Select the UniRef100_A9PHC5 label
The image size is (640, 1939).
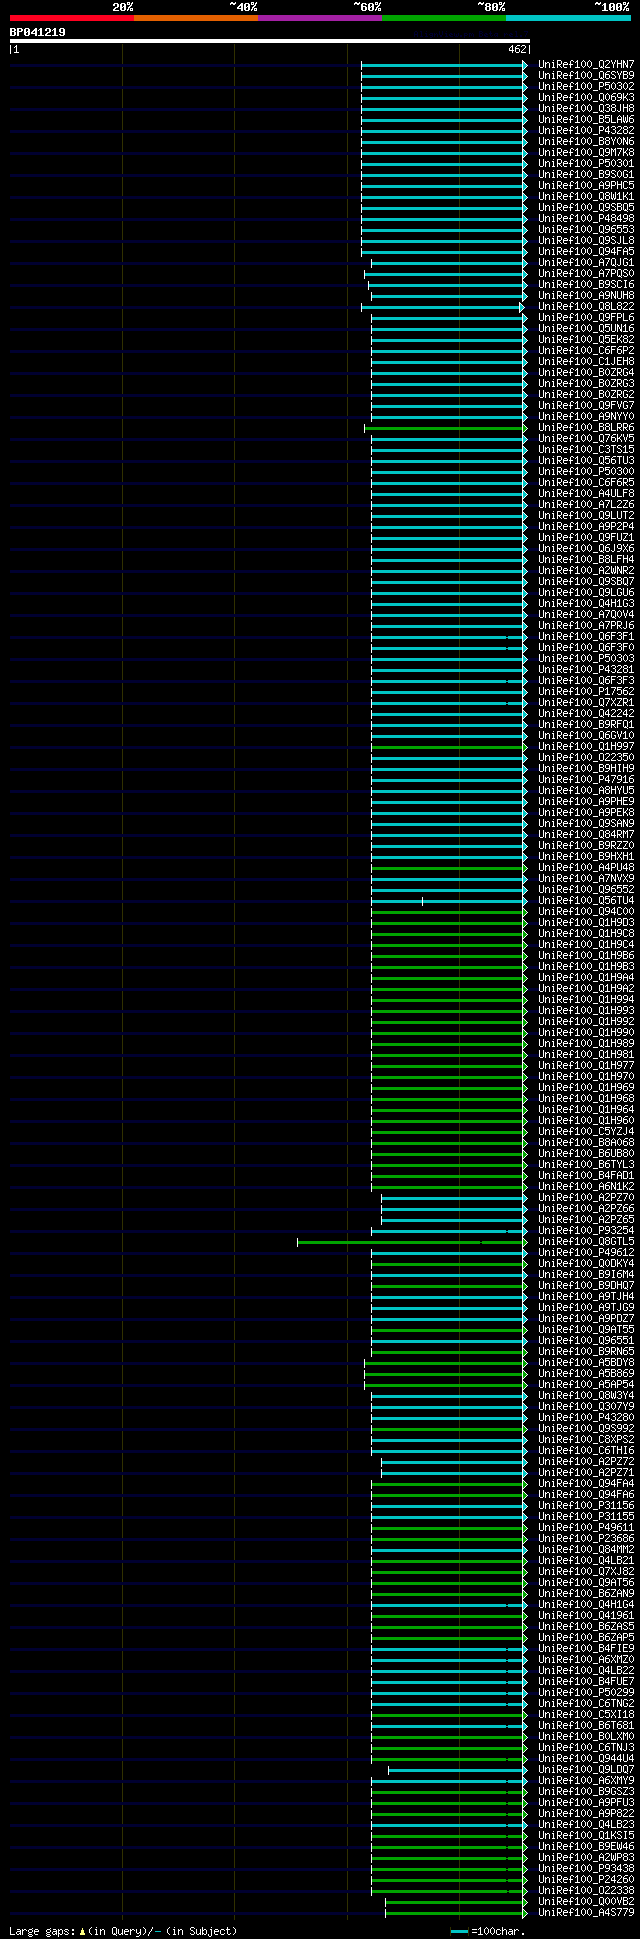[x=586, y=185]
